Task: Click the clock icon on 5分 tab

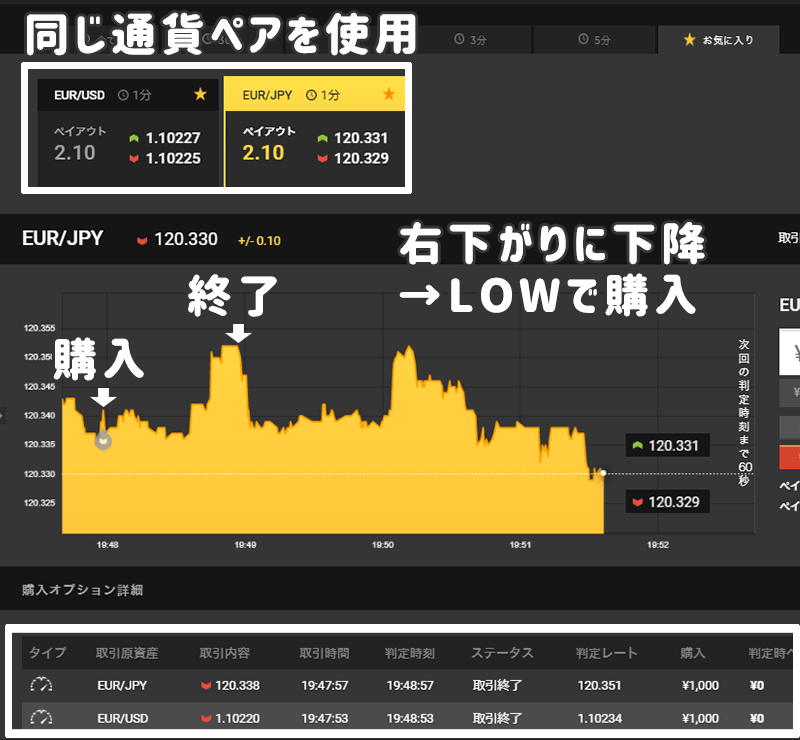Action: (583, 39)
